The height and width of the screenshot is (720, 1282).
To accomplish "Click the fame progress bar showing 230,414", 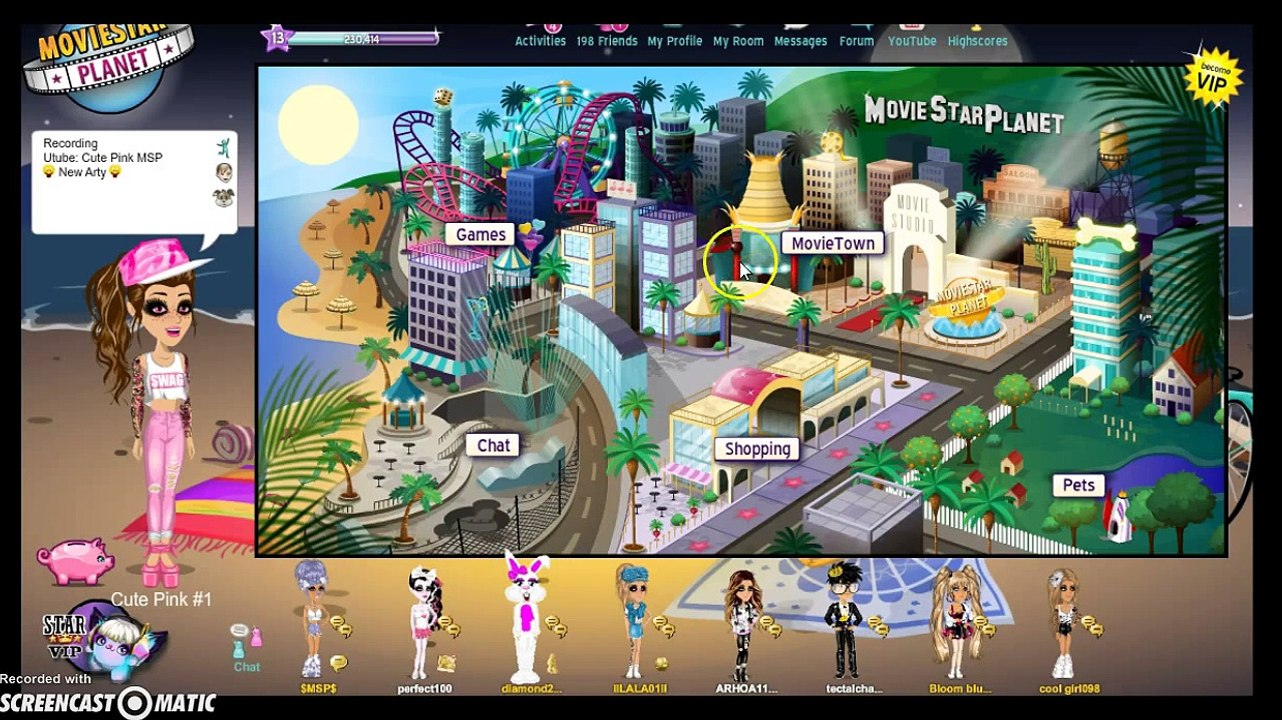I will [x=364, y=39].
